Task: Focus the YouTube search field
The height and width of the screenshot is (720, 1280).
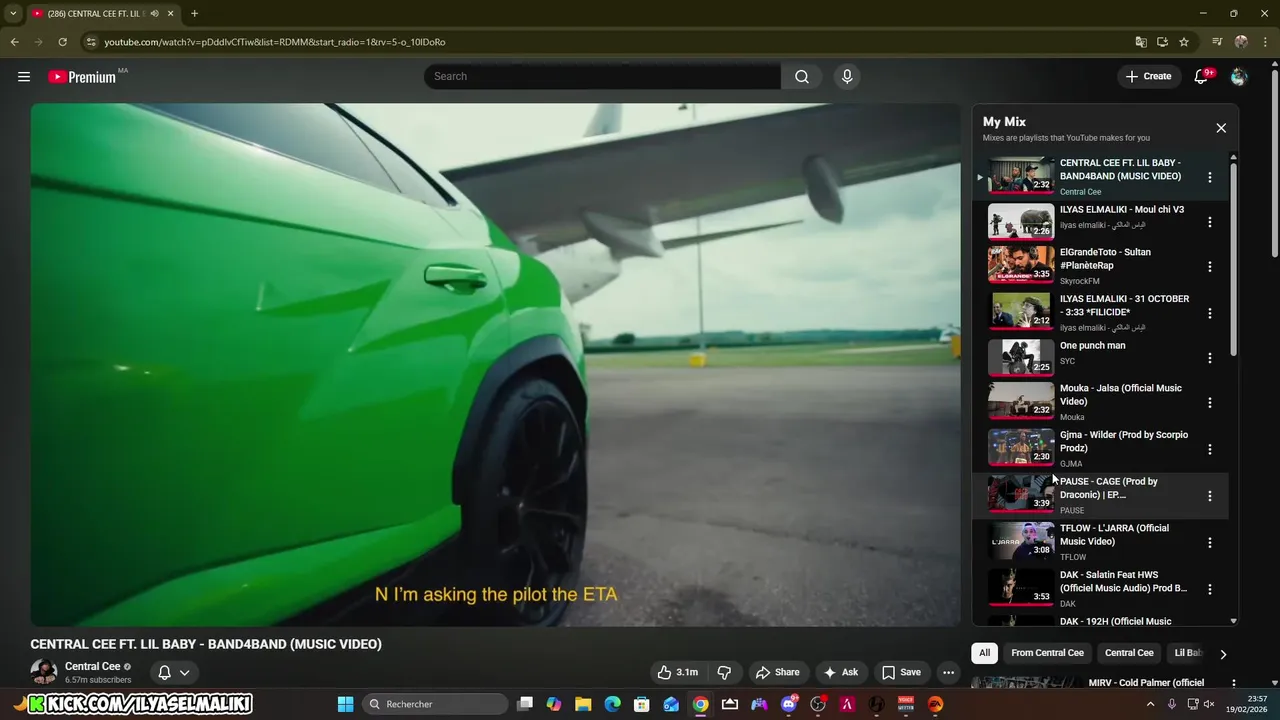Action: [602, 76]
